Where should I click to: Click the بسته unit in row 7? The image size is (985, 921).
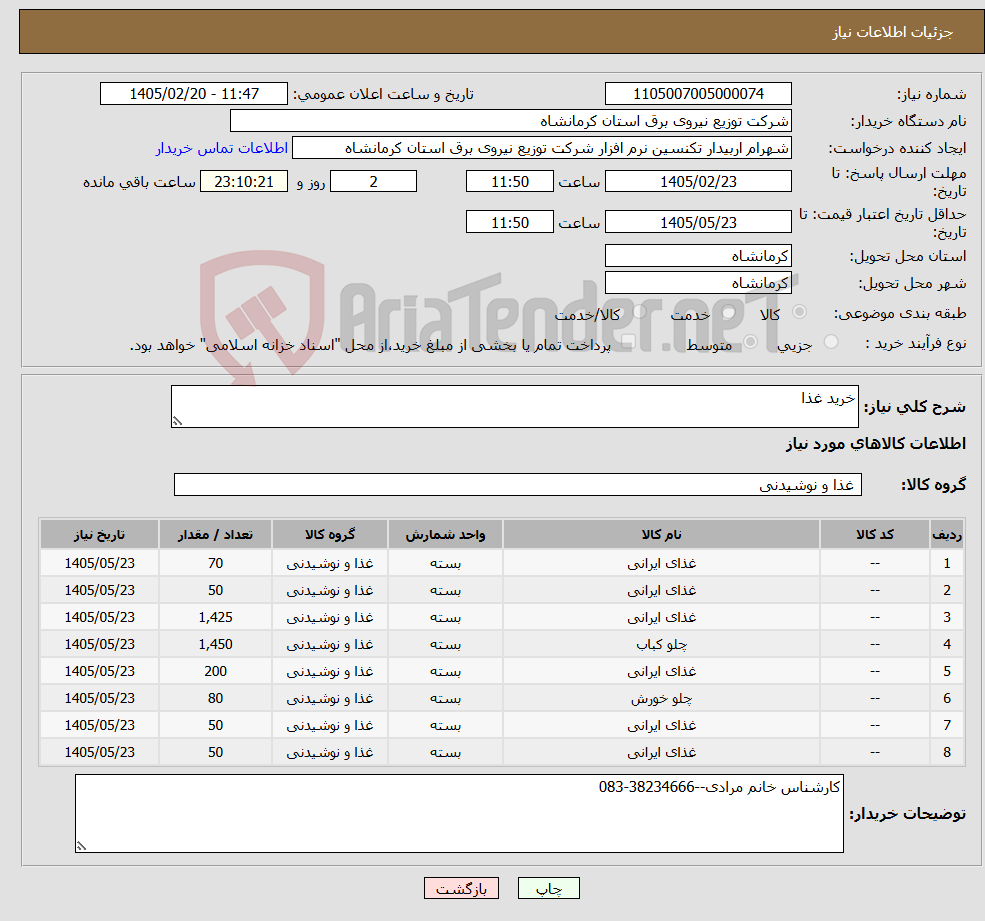coord(445,725)
